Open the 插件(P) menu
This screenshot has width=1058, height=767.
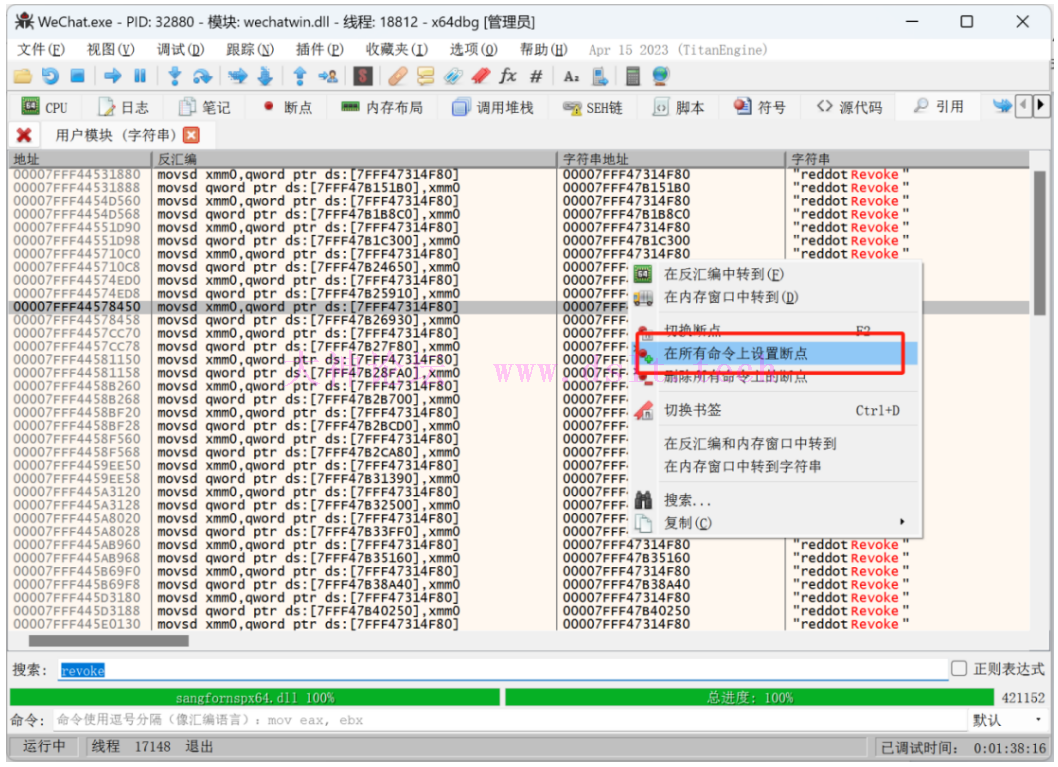(x=320, y=50)
